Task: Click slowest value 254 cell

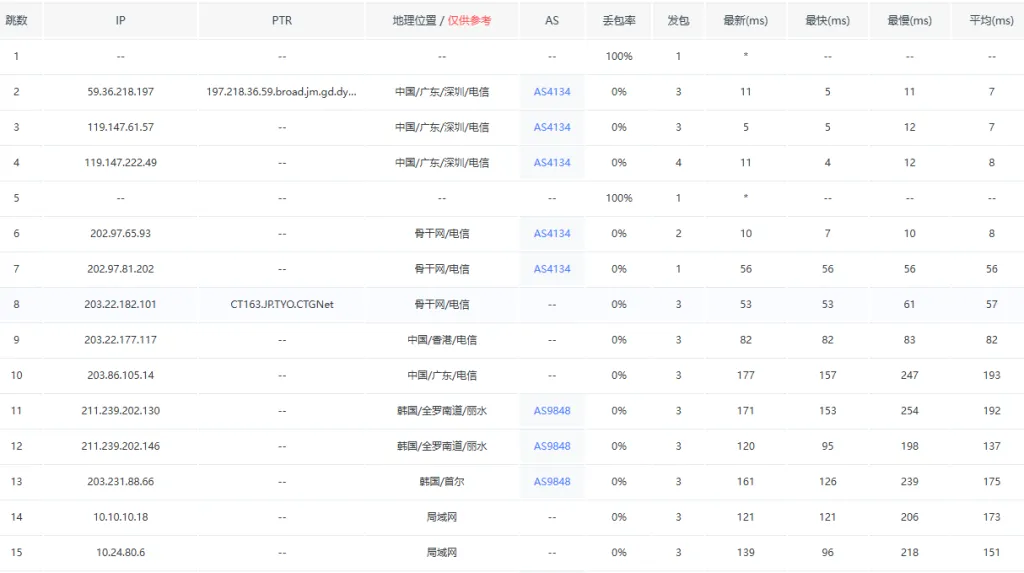Action: pyautogui.click(x=909, y=410)
